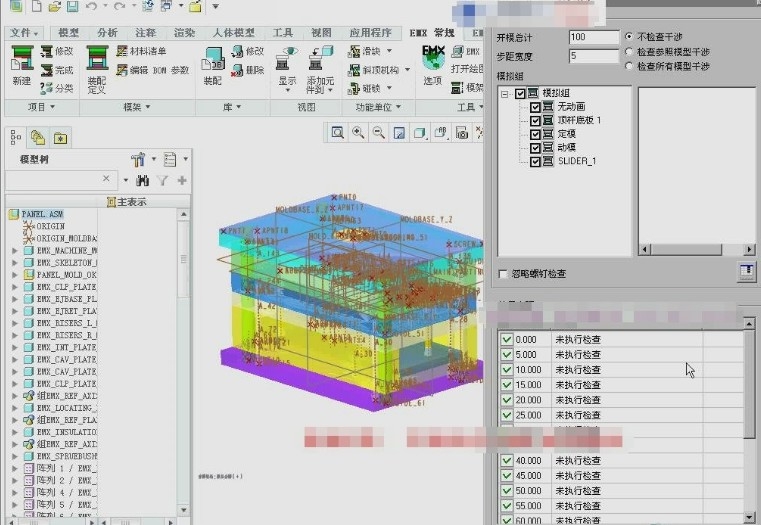The image size is (761, 525).
Task: Open the 碰锁 dropdown arrow
Action: (389, 88)
